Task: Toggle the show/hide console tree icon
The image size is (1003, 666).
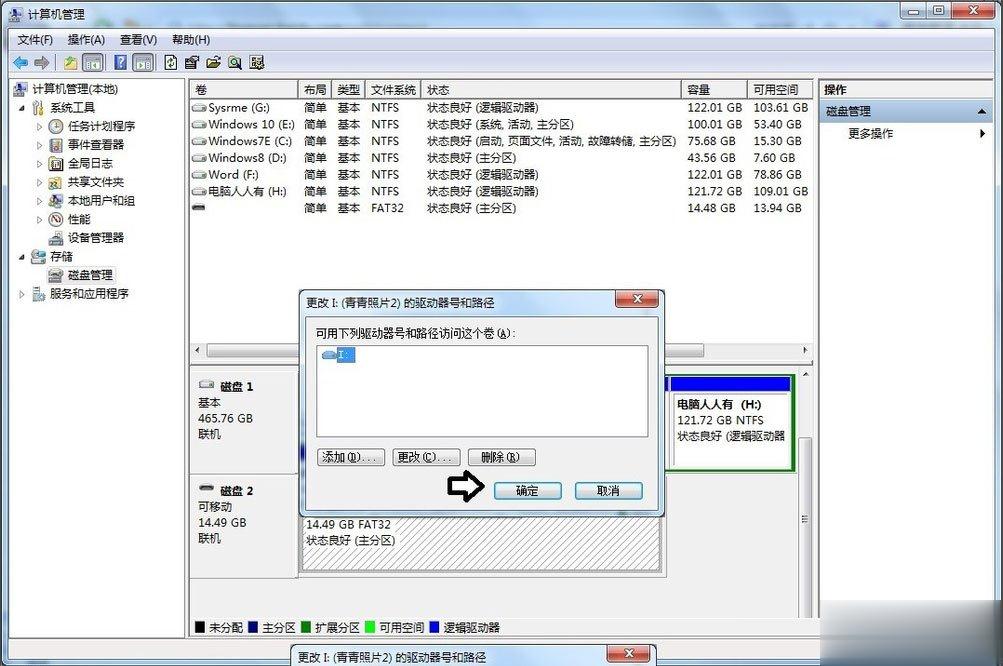Action: coord(93,62)
